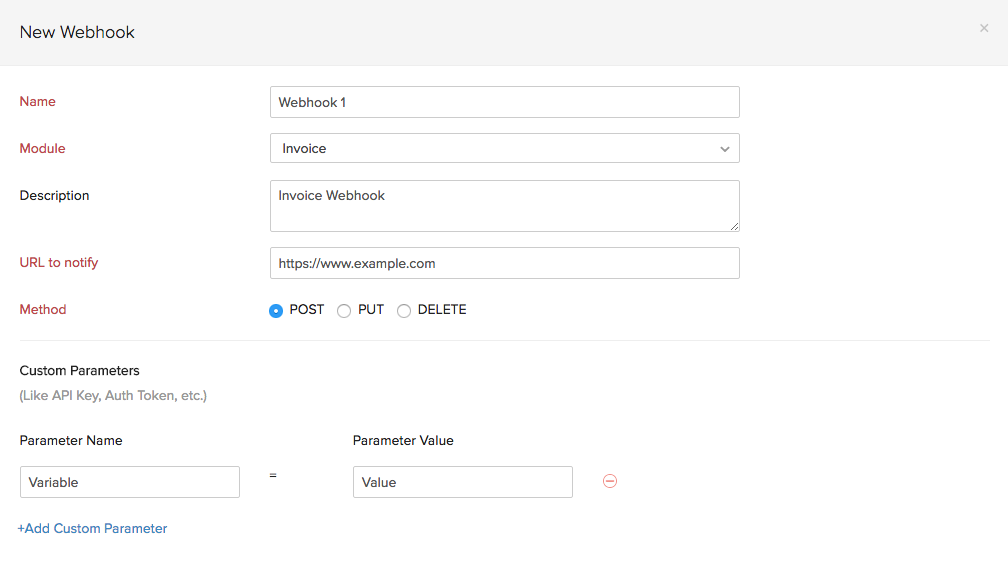This screenshot has height=561, width=1008.
Task: Click the Parameter Value input box
Action: point(462,482)
